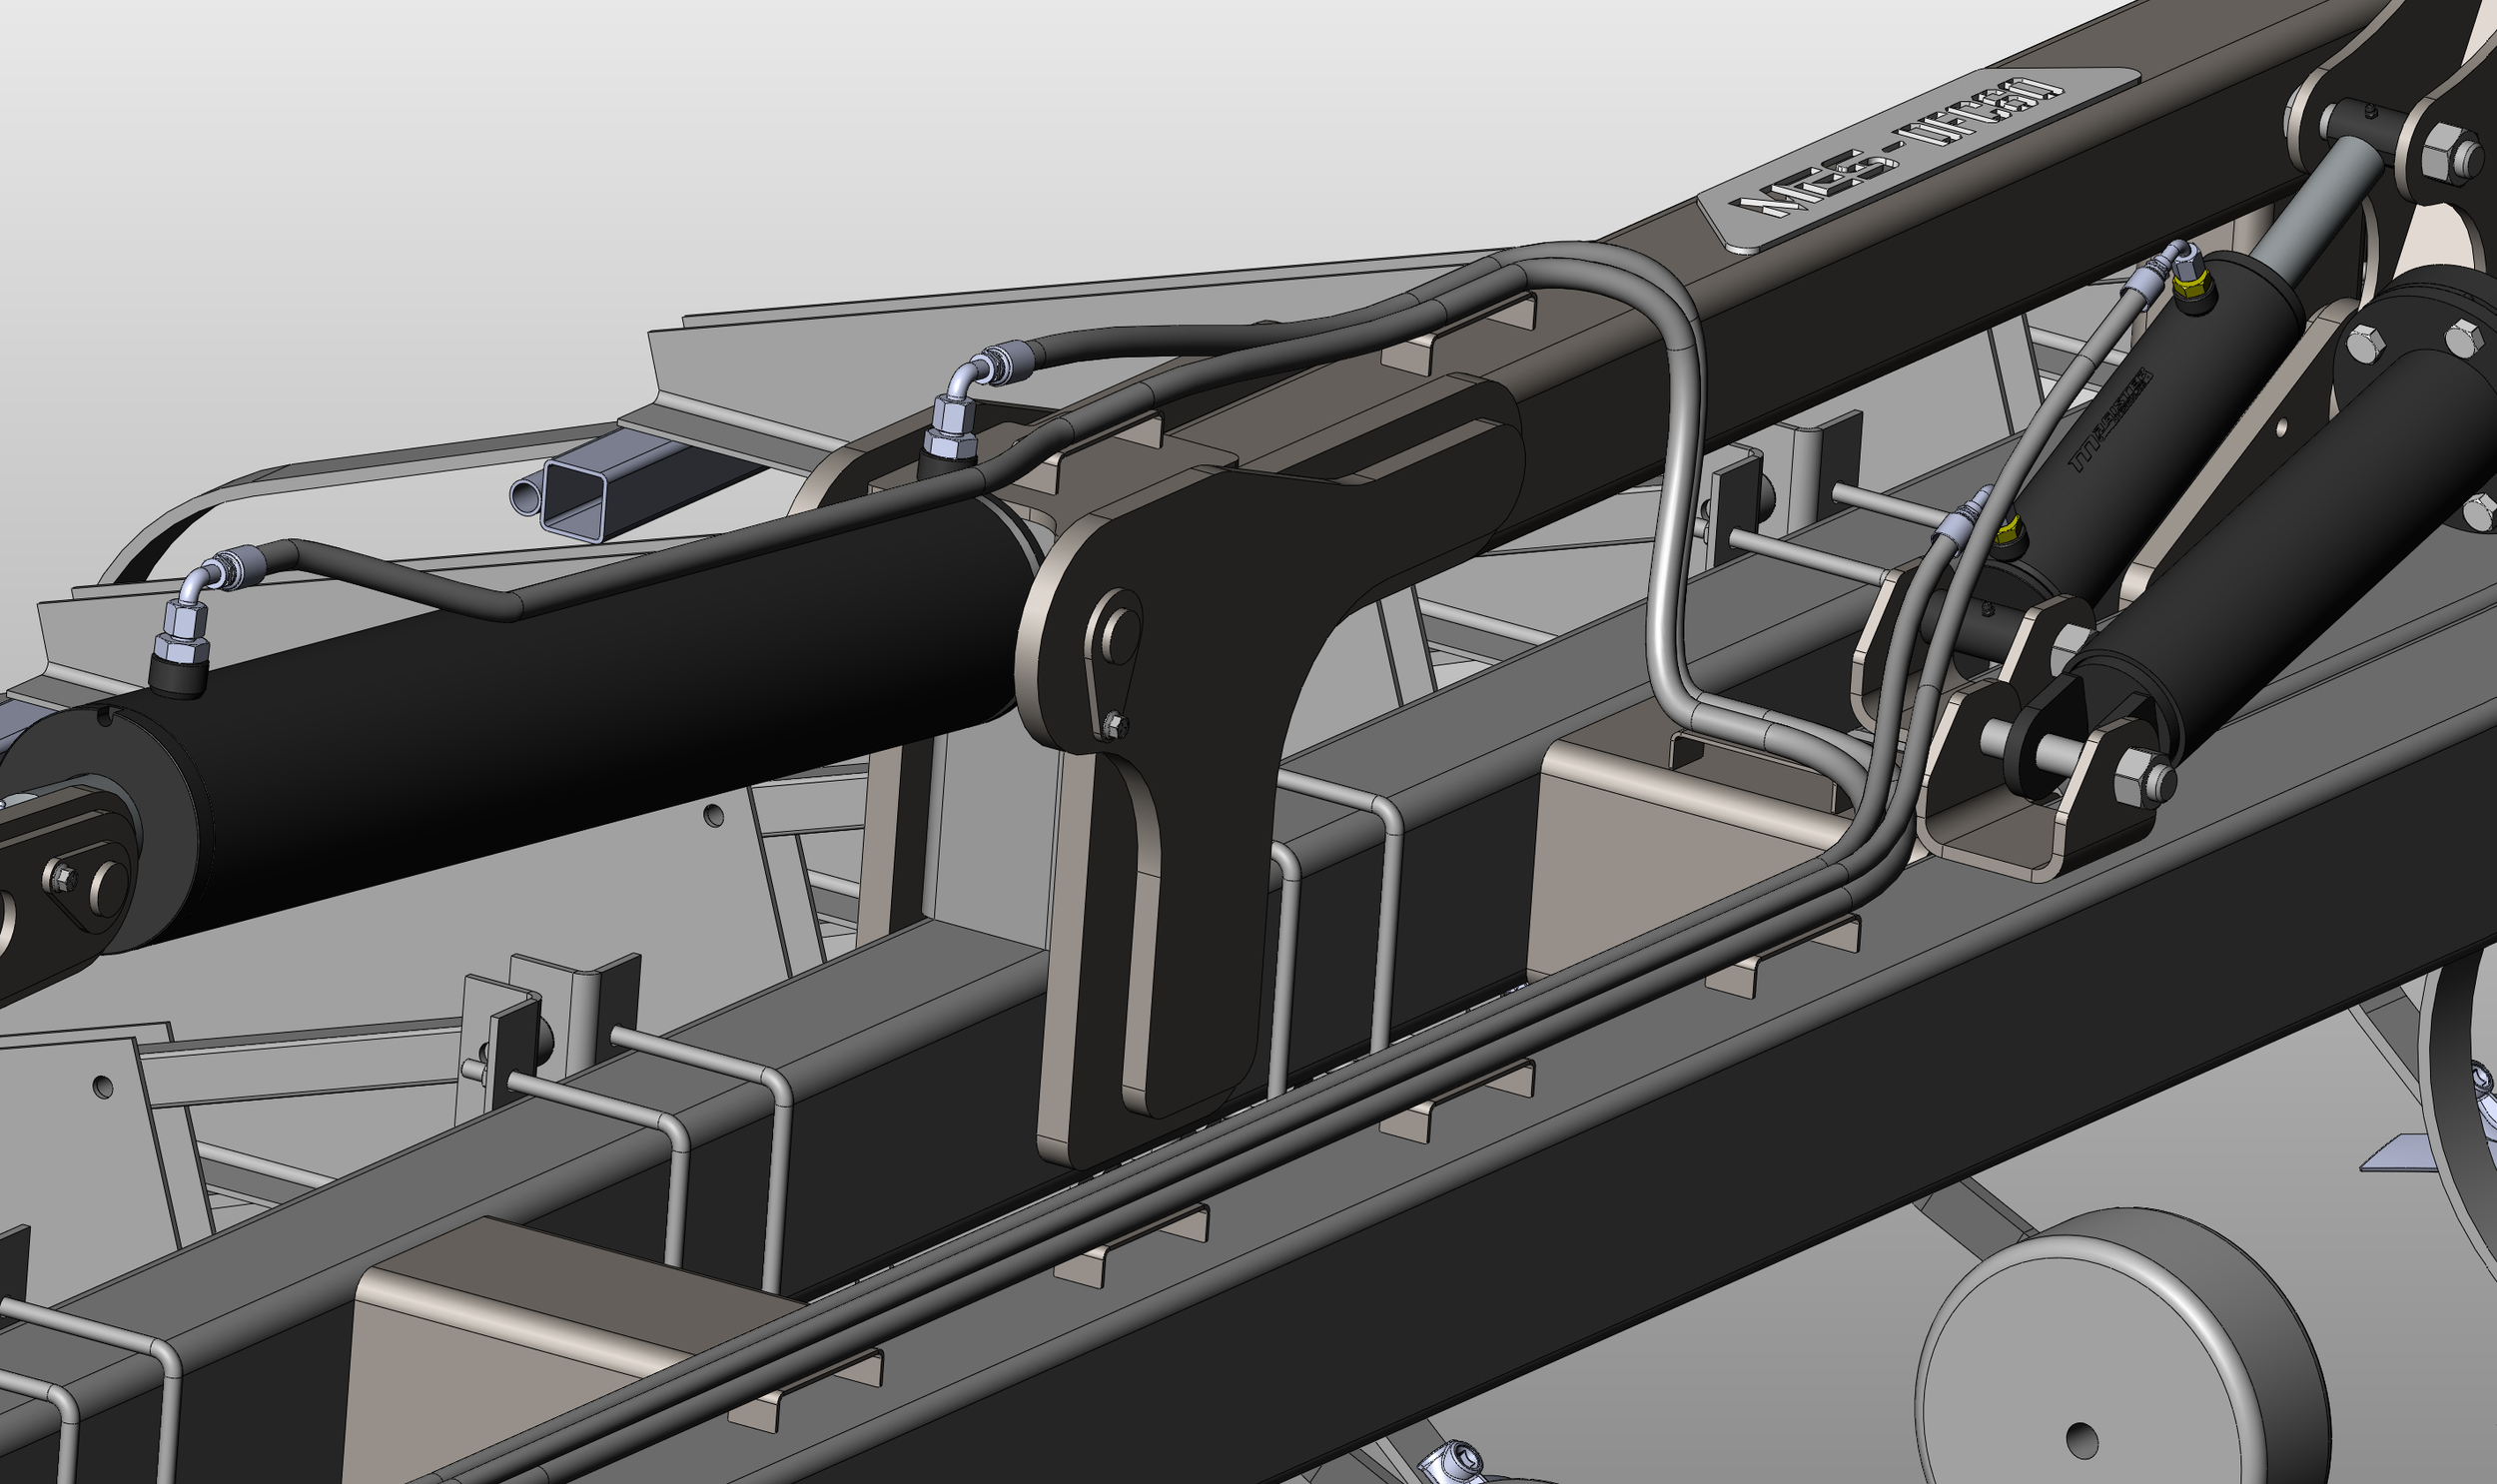Image resolution: width=2497 pixels, height=1484 pixels.
Task: Select the engraved MFS-UFC60 nameplate
Action: 1919,159
